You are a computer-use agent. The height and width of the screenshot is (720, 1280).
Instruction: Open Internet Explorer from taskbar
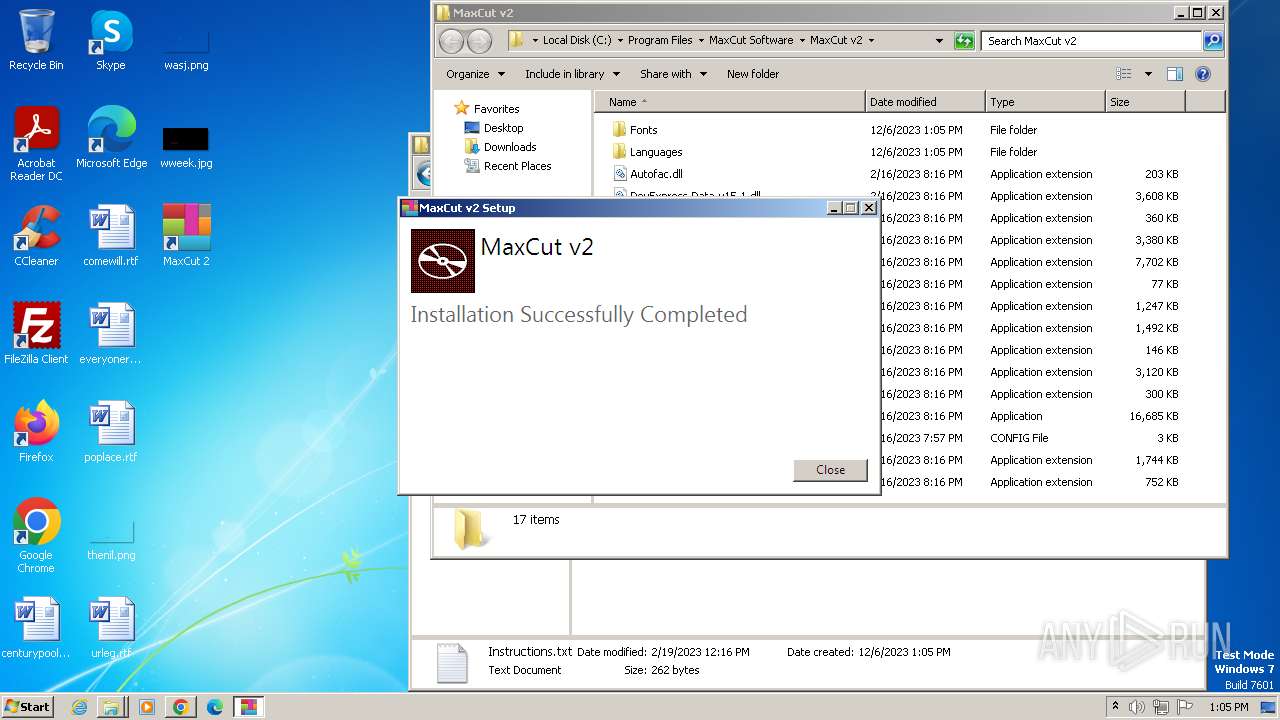pos(80,707)
